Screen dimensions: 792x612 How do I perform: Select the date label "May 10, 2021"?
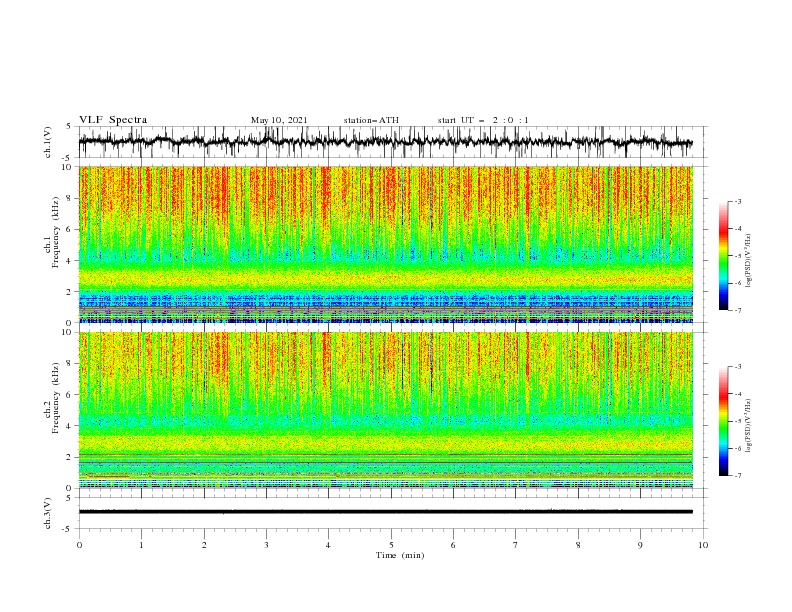coord(279,120)
